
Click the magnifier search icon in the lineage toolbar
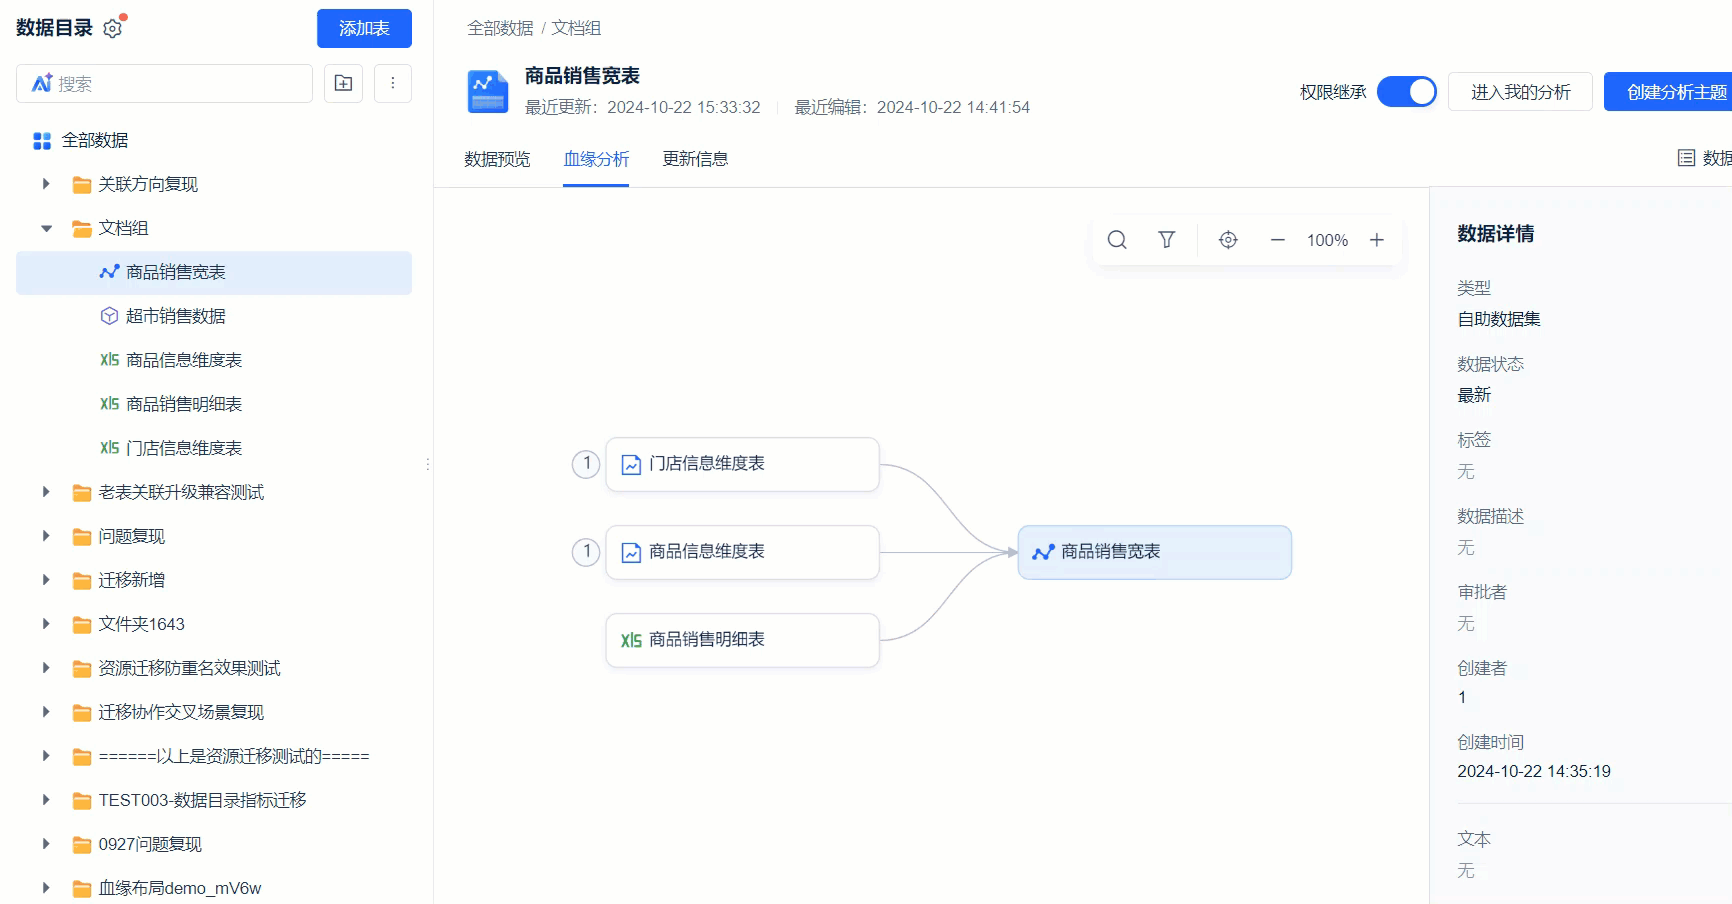pos(1116,240)
